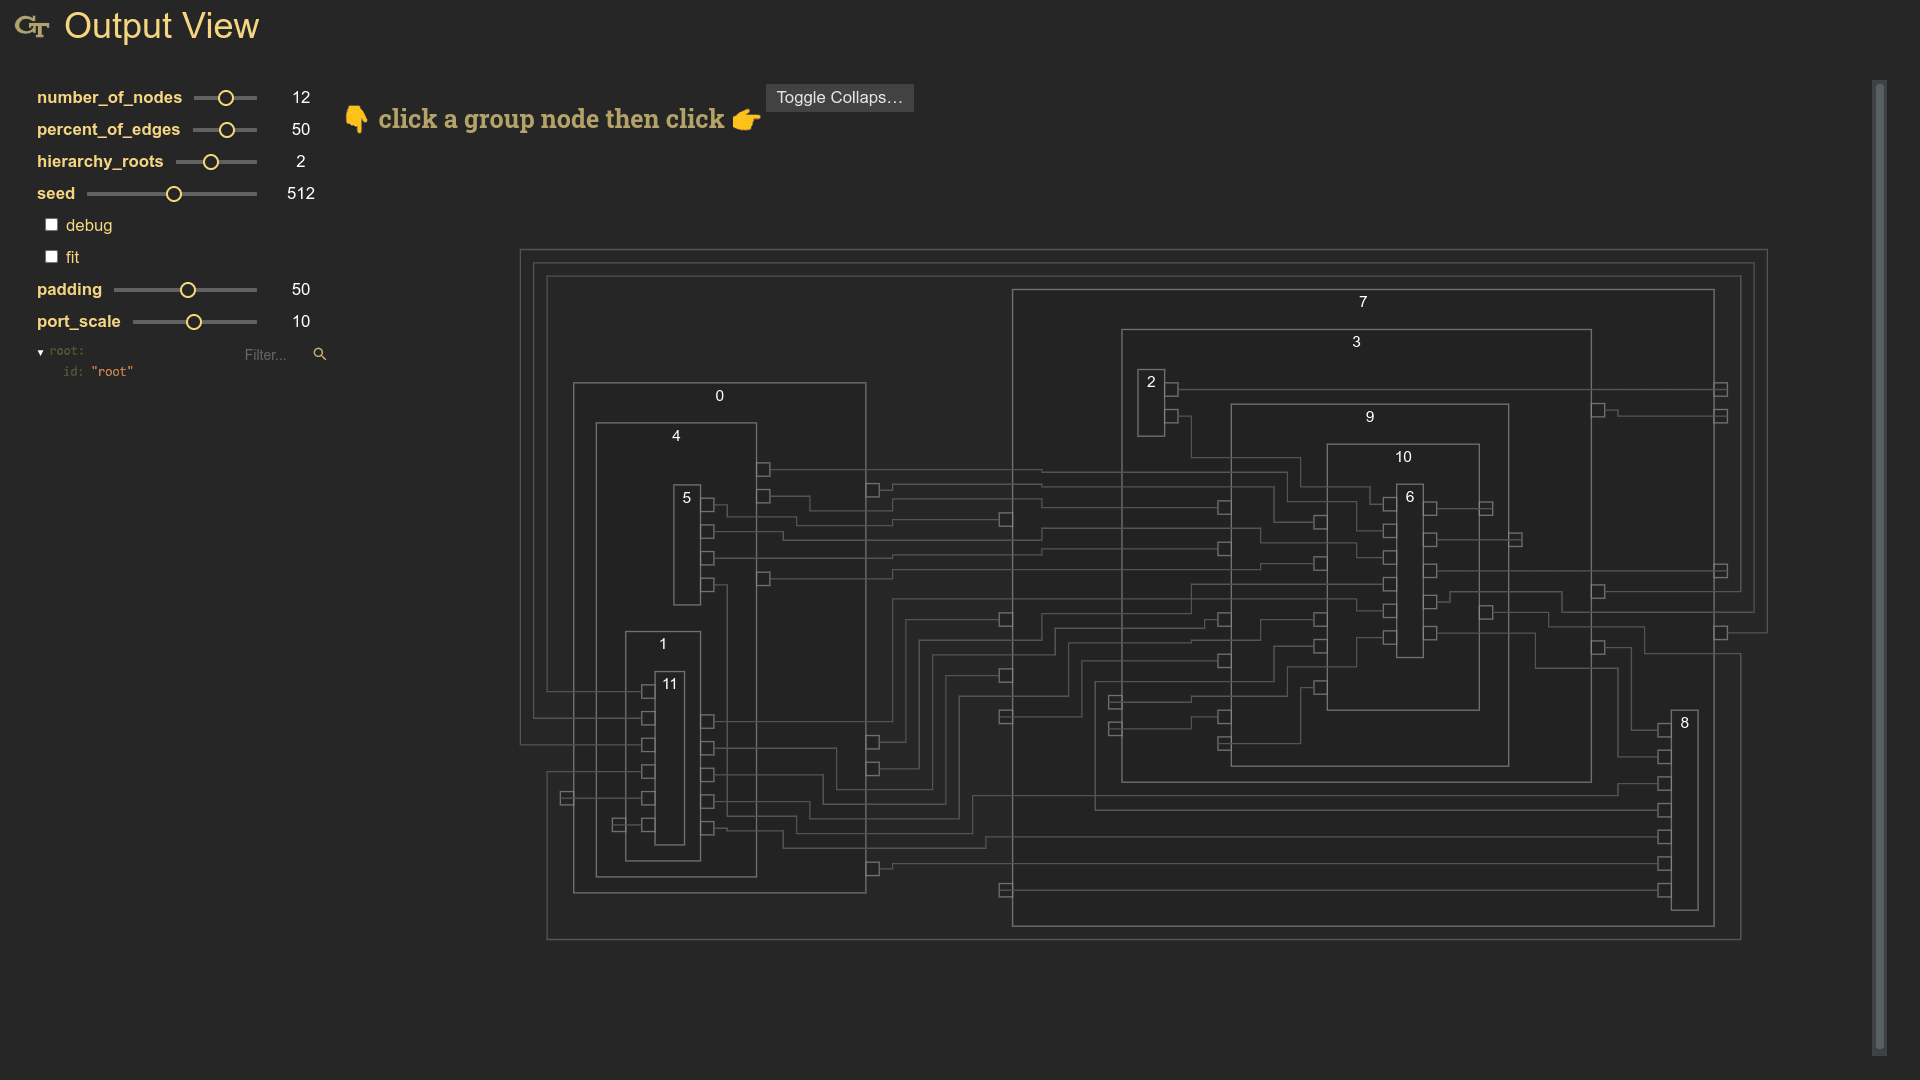Viewport: 1920px width, 1080px height.
Task: Click the number_of_nodes slider handle
Action: point(224,97)
